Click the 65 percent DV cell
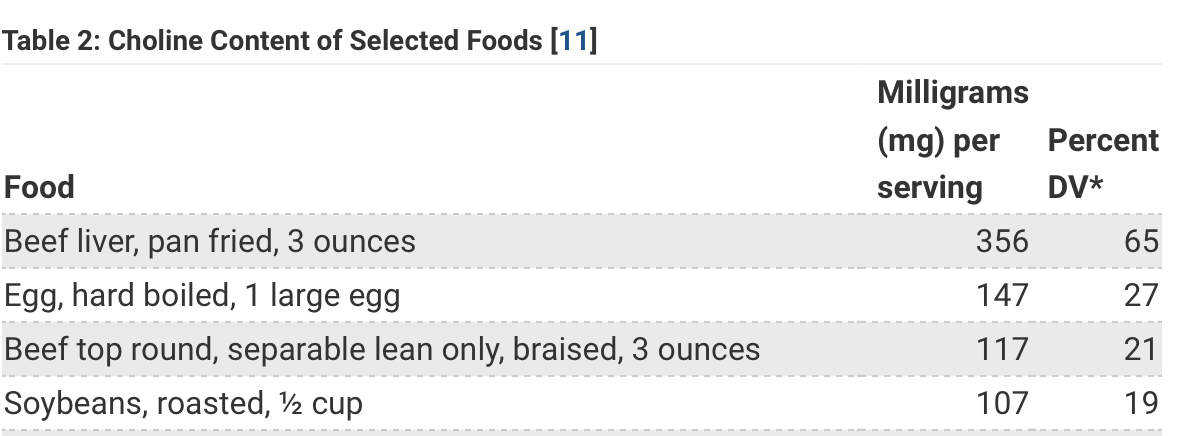 (1141, 241)
